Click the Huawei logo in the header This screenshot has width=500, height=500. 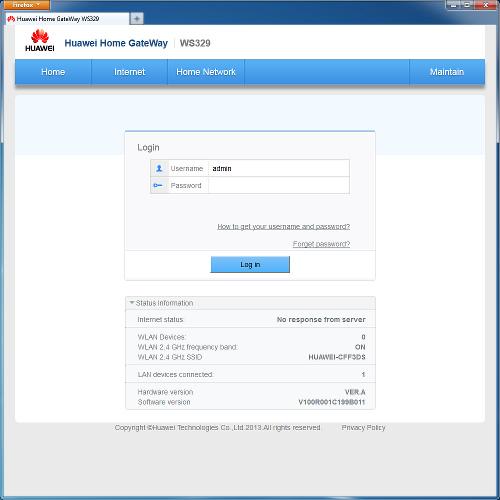(x=40, y=40)
